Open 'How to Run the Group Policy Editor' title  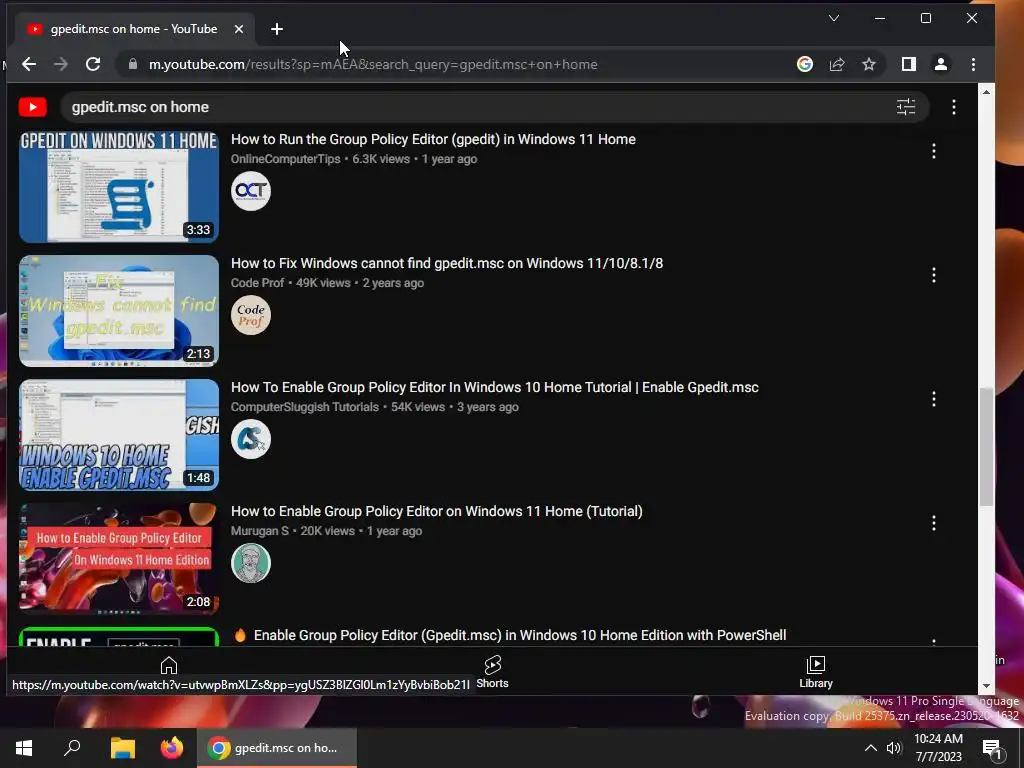coord(433,139)
